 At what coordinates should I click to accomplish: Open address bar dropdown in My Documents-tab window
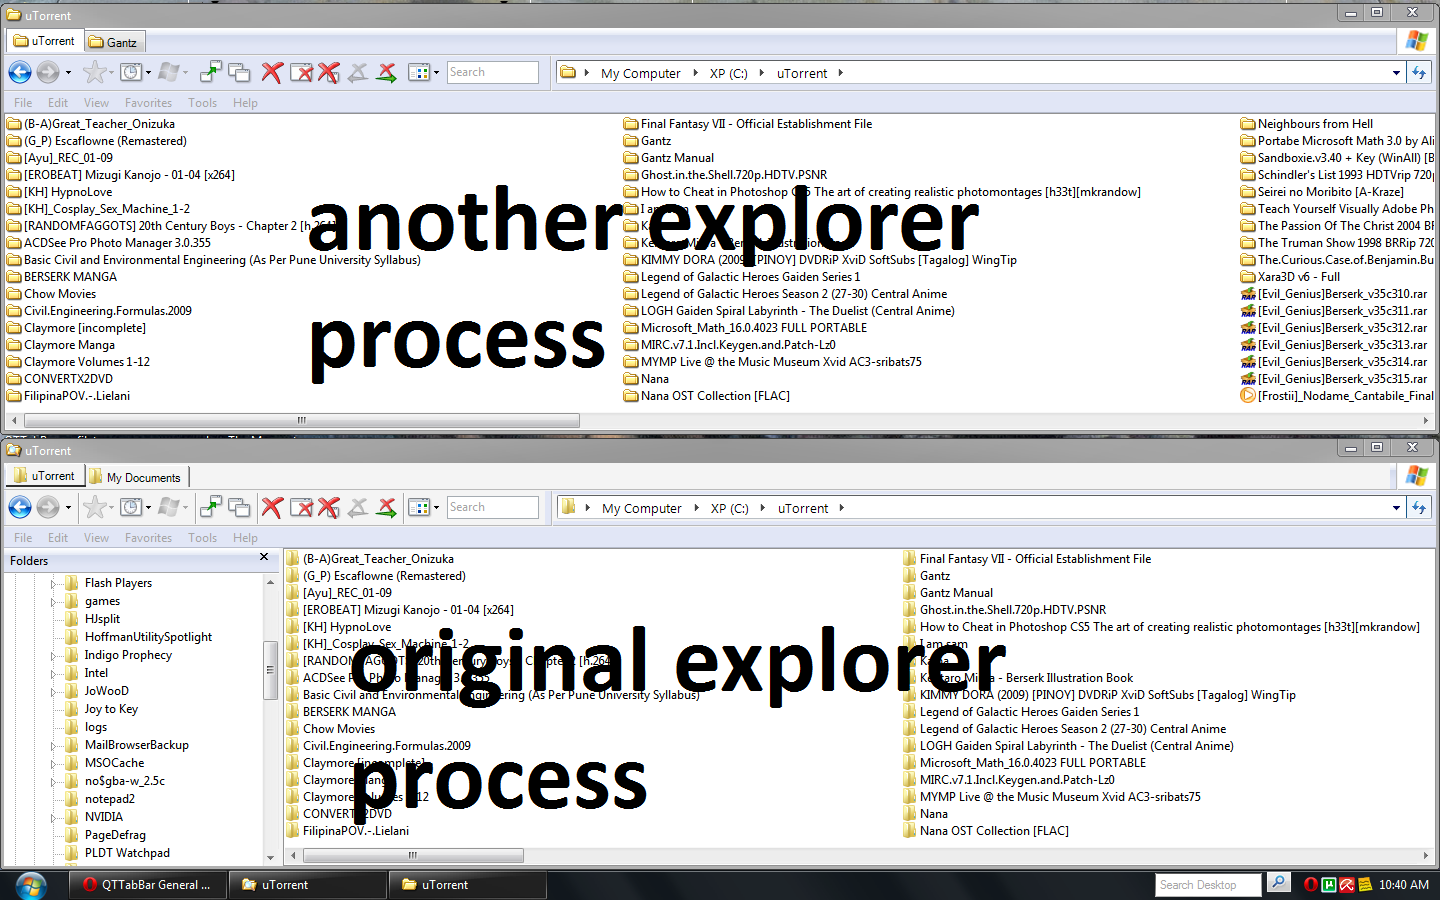pos(1396,508)
